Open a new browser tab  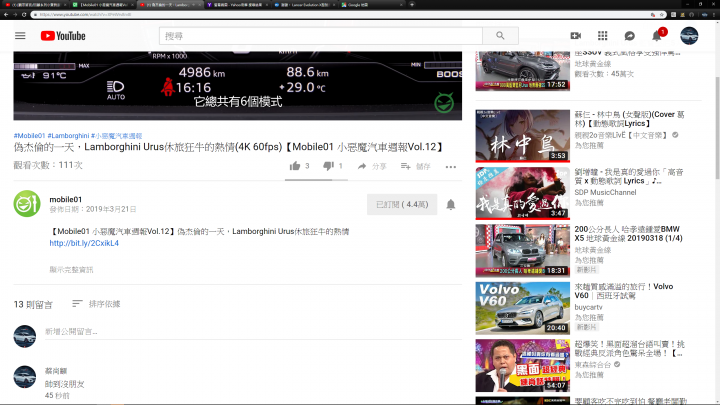(411, 5)
